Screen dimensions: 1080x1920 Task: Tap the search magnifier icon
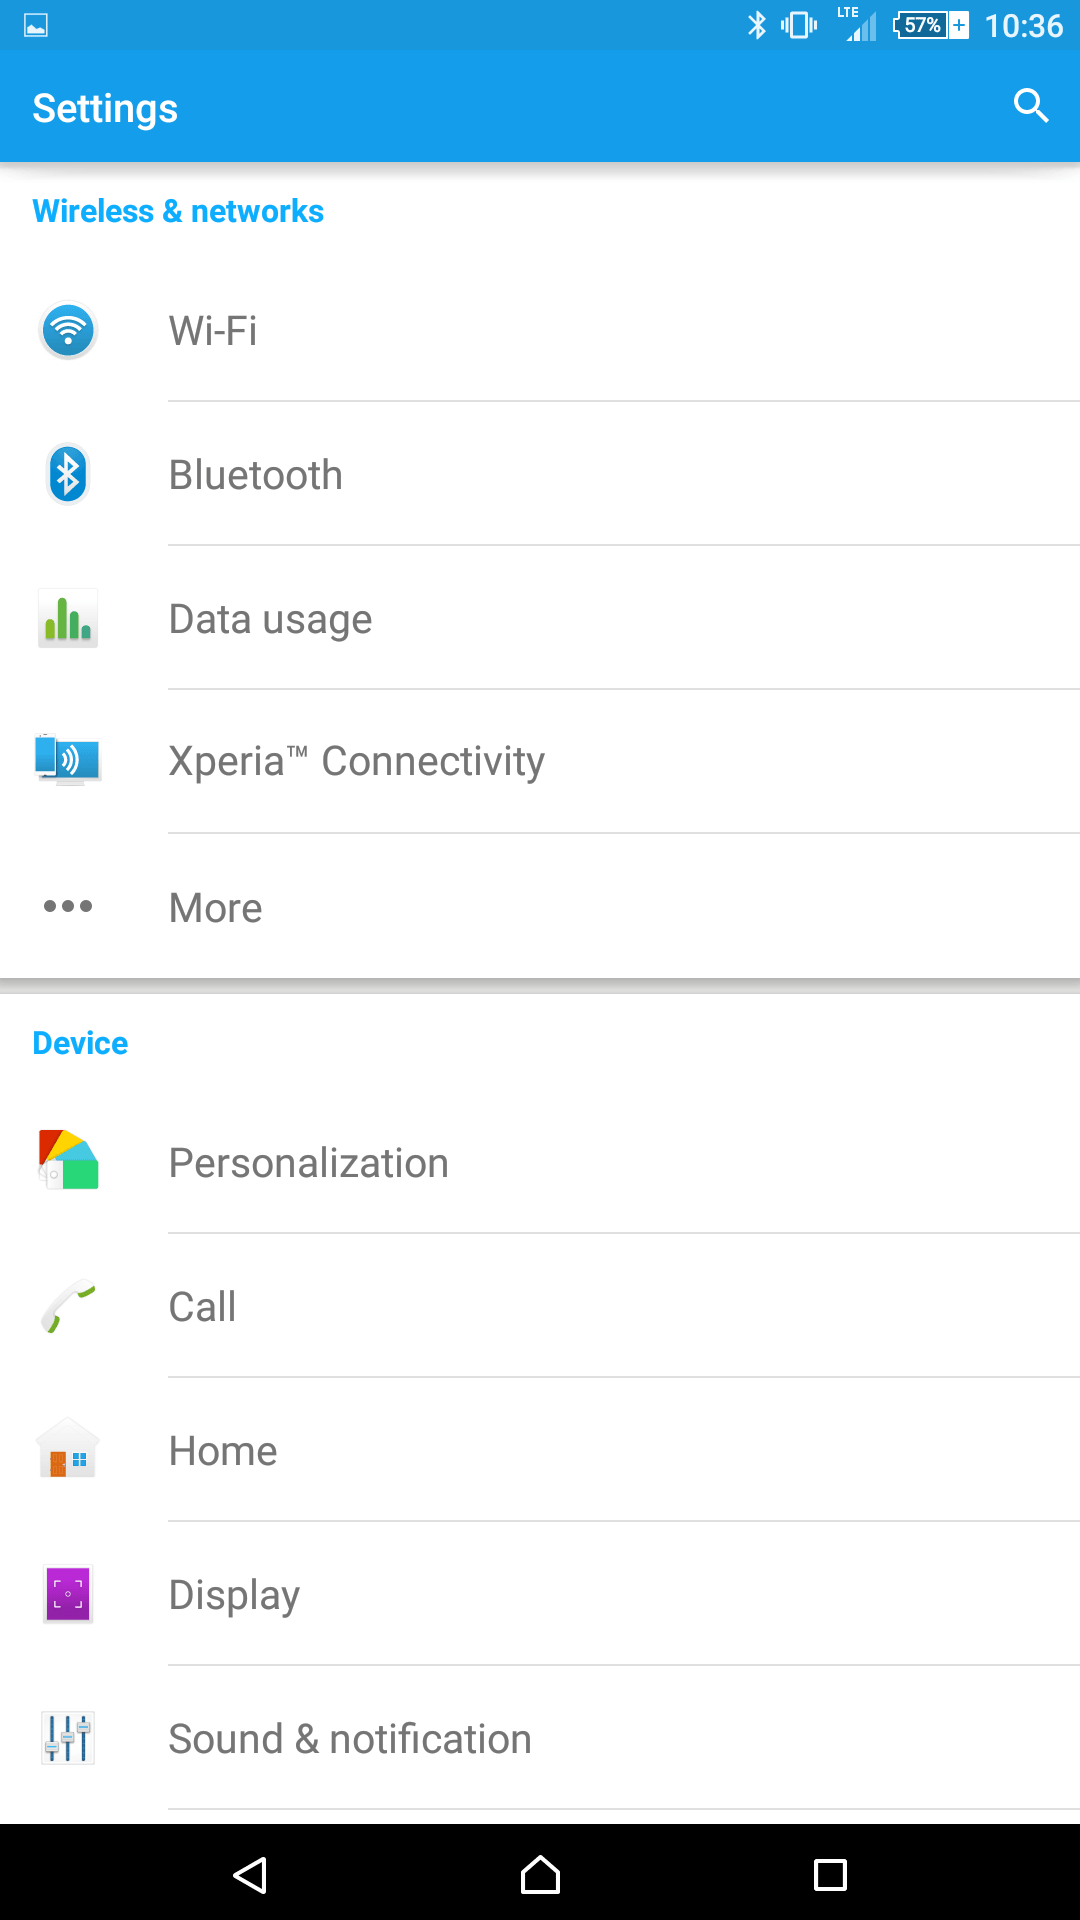[x=1030, y=106]
